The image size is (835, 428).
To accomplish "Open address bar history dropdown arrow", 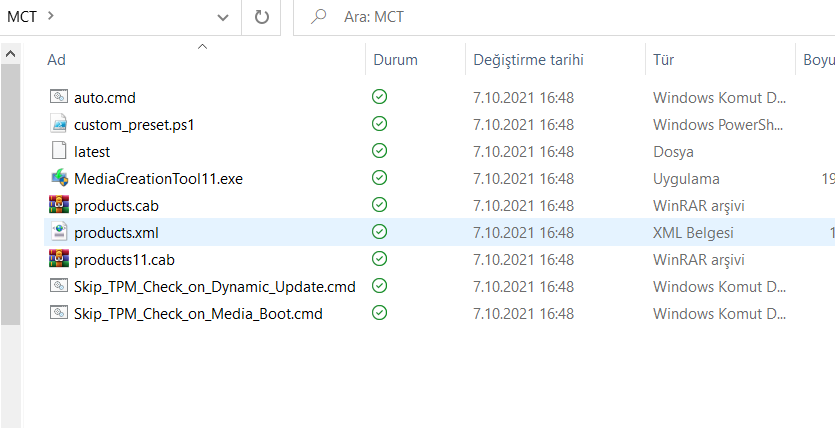I will (222, 17).
